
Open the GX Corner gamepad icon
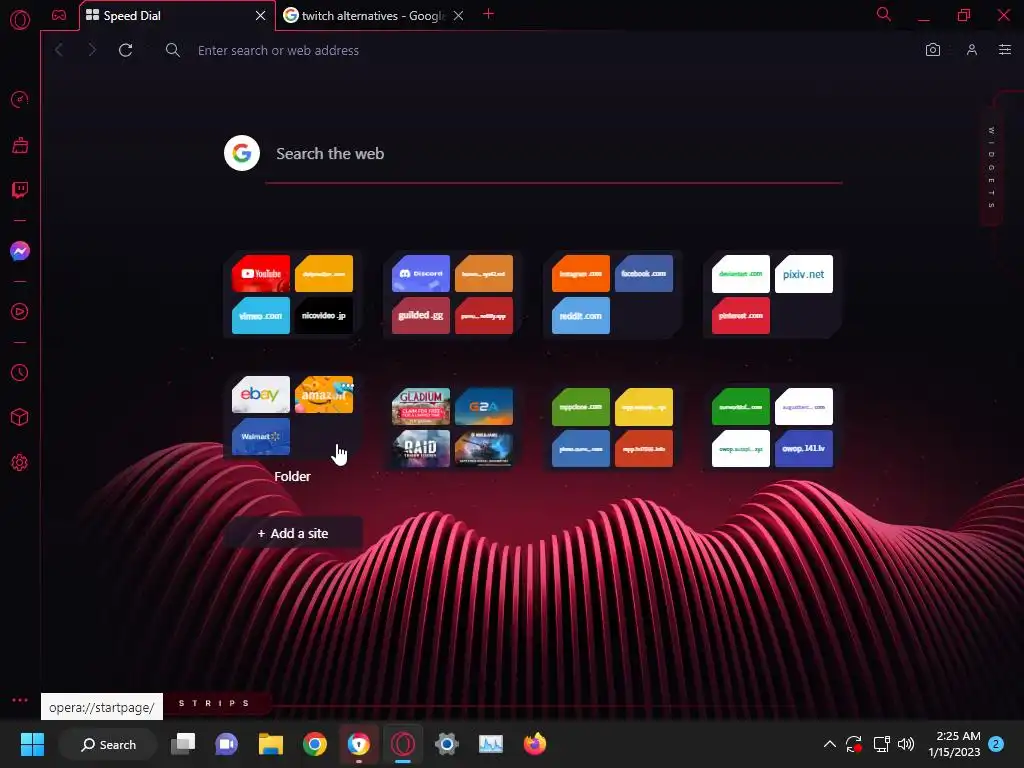coord(59,15)
